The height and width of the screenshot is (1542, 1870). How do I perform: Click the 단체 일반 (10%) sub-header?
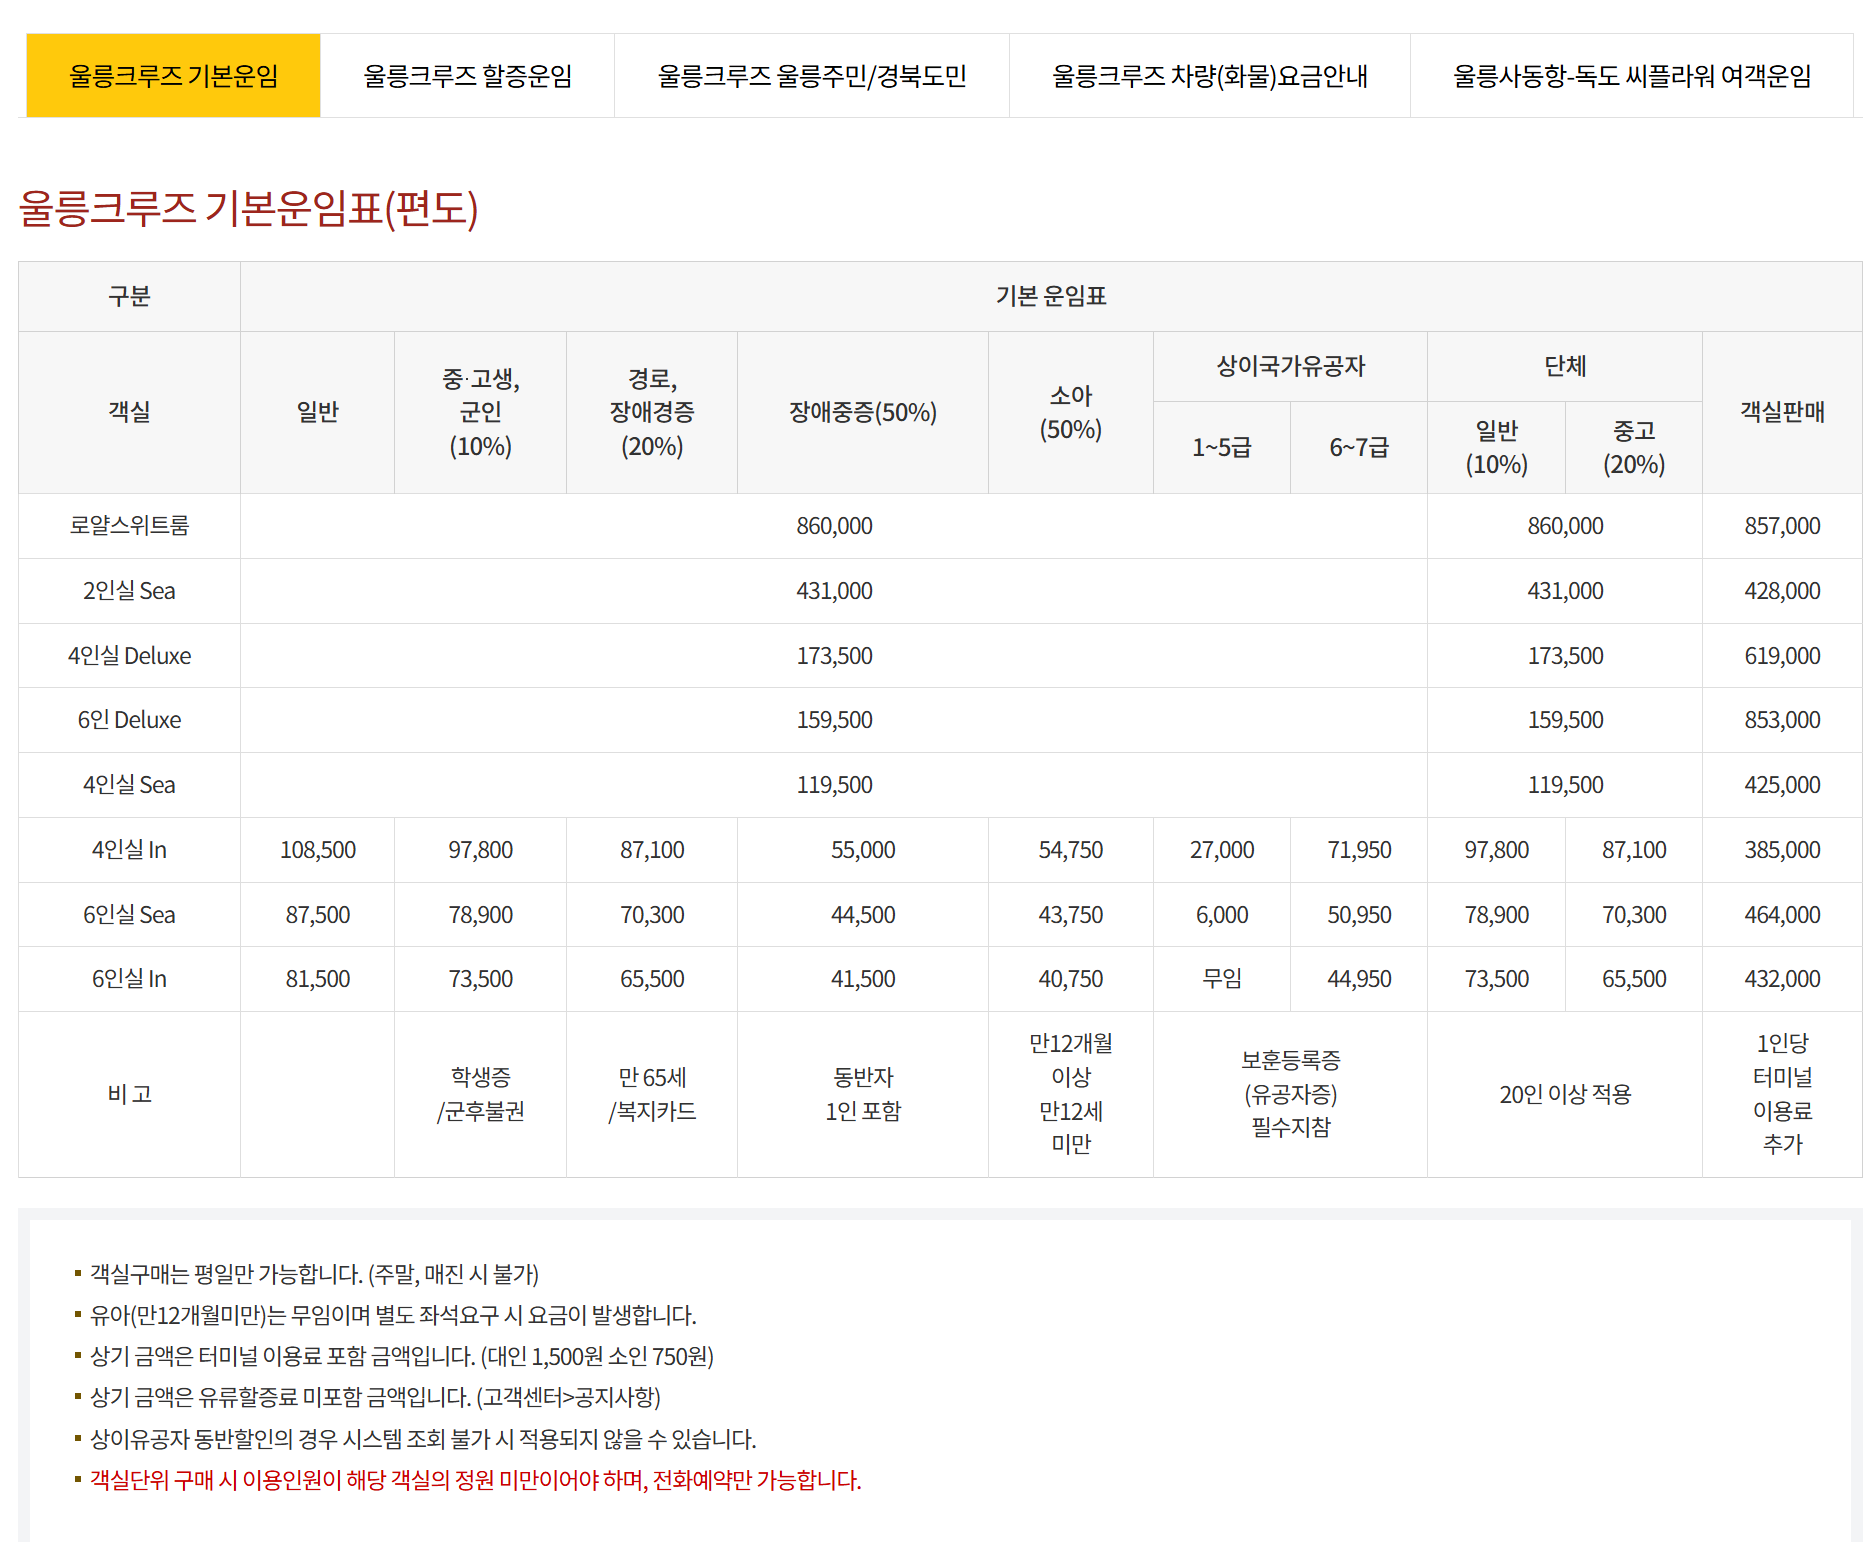(1496, 447)
